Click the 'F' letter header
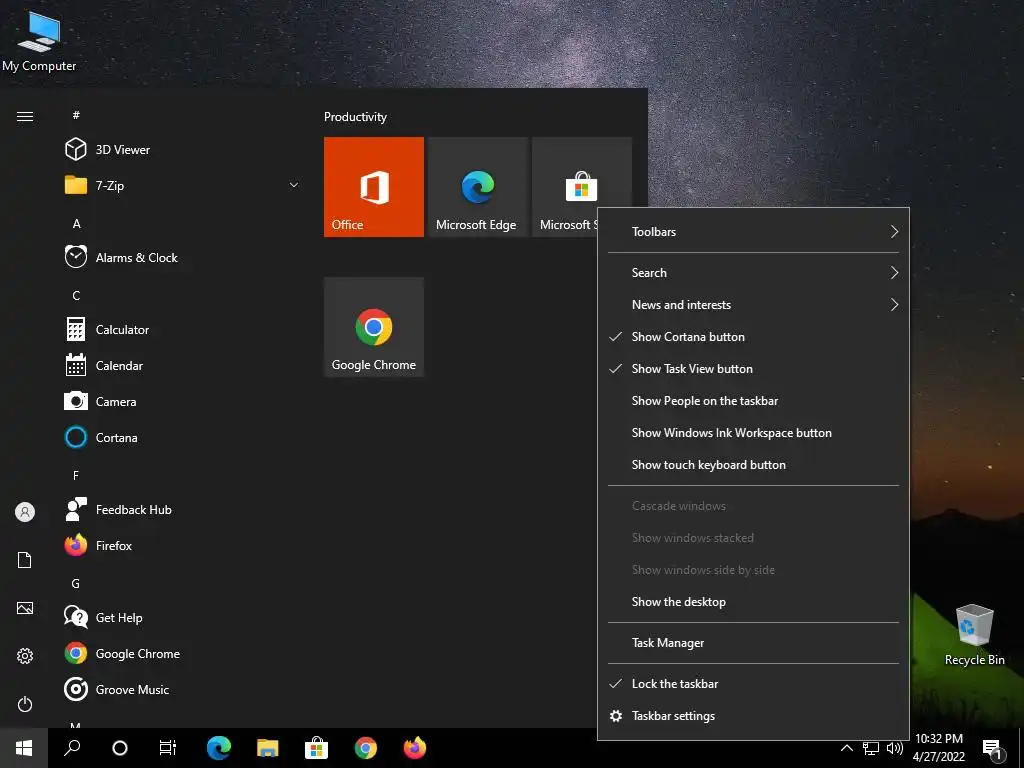1024x768 pixels. [76, 475]
